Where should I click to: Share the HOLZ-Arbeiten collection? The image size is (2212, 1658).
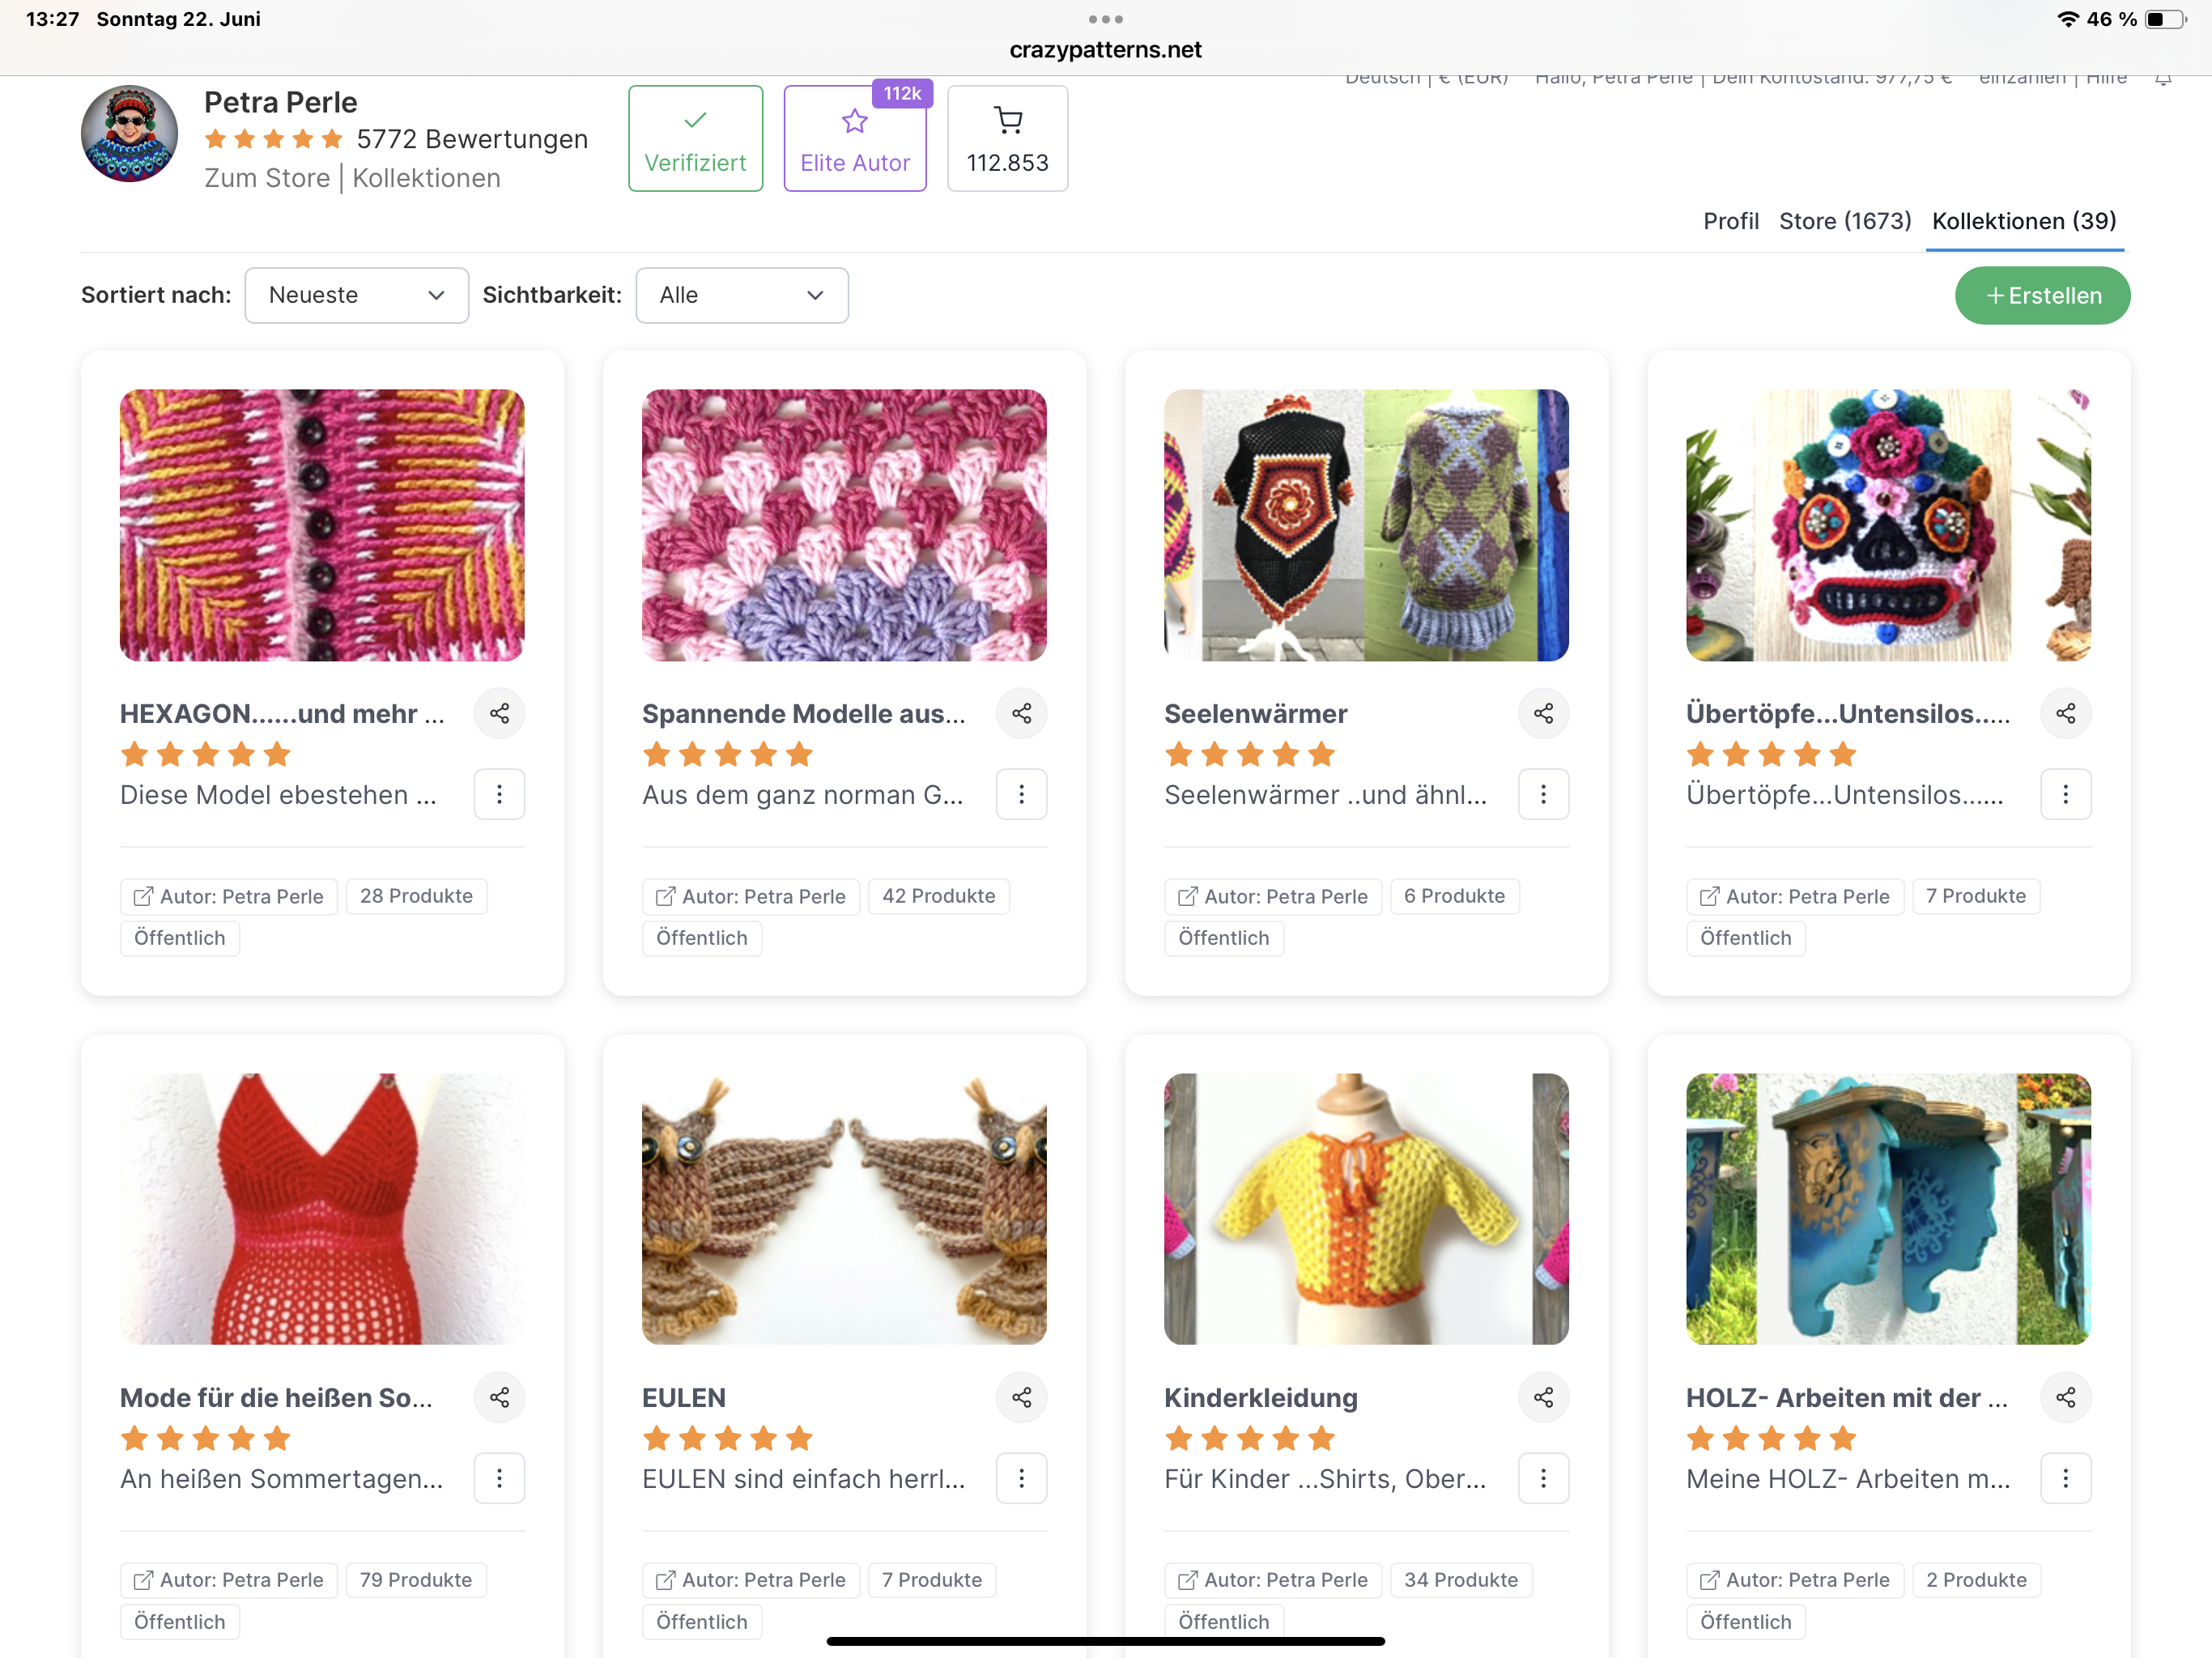pyautogui.click(x=2065, y=1397)
